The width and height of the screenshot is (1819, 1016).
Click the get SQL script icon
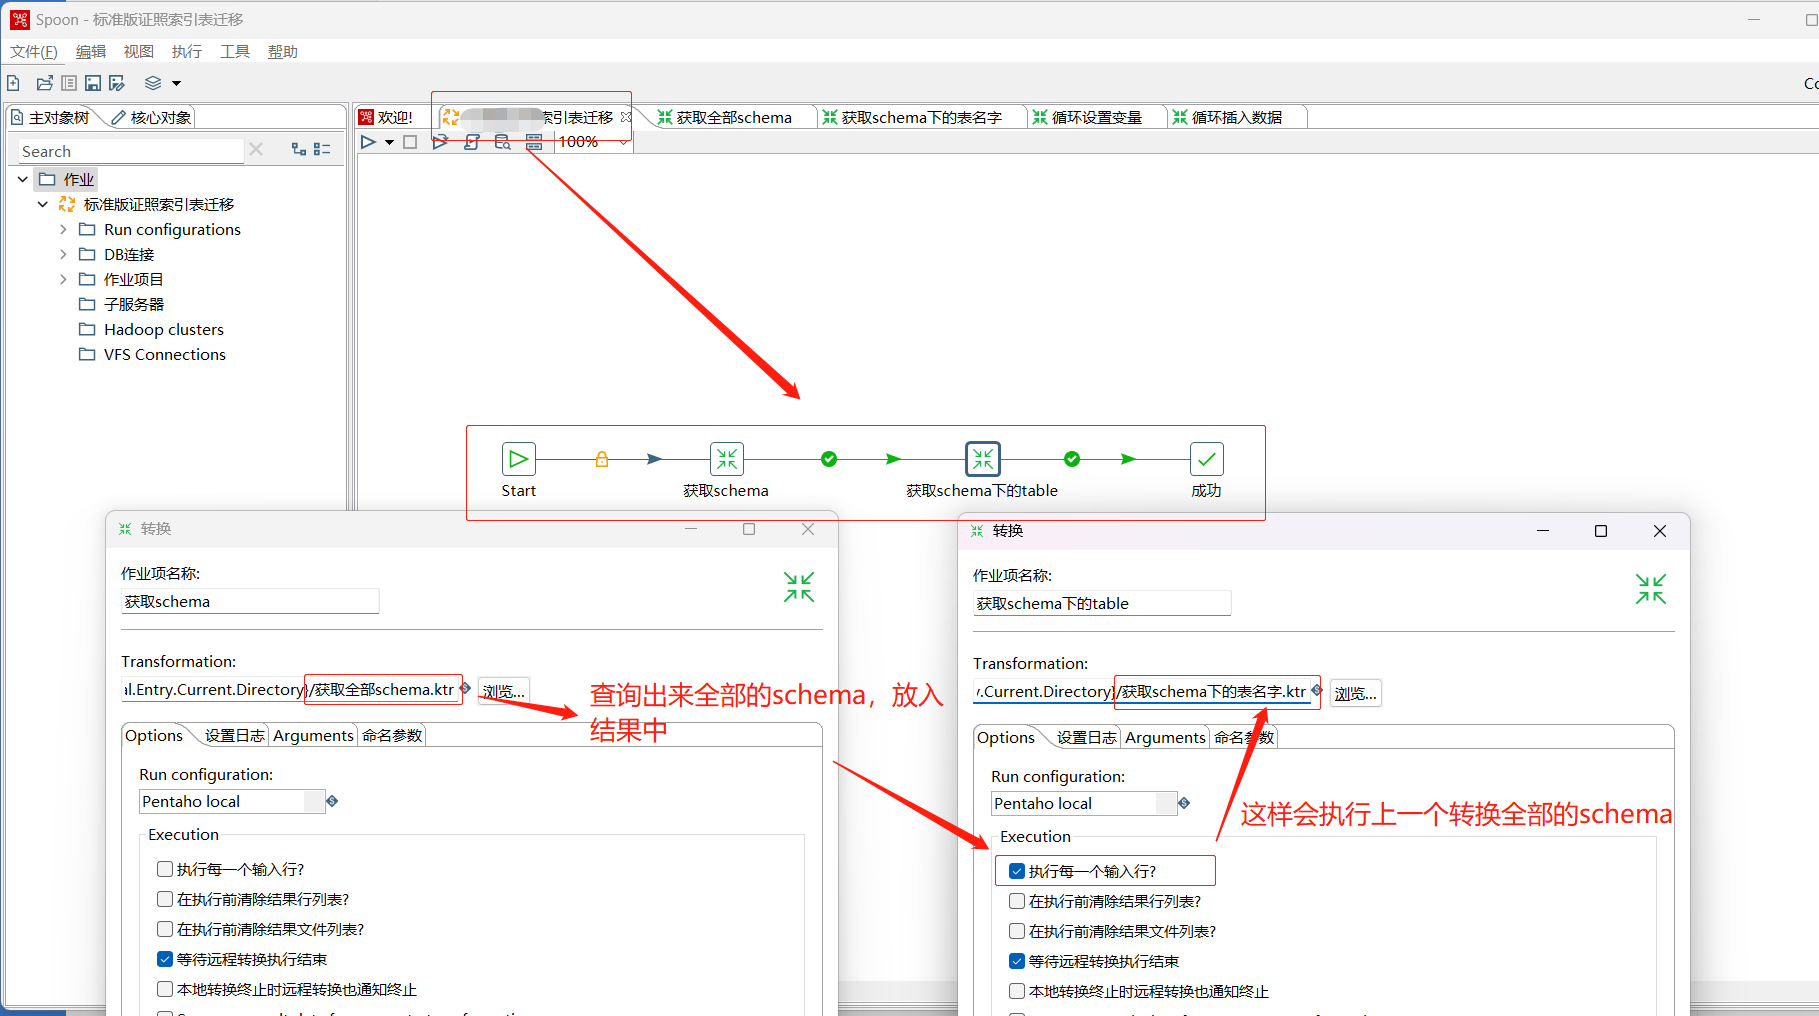(472, 142)
